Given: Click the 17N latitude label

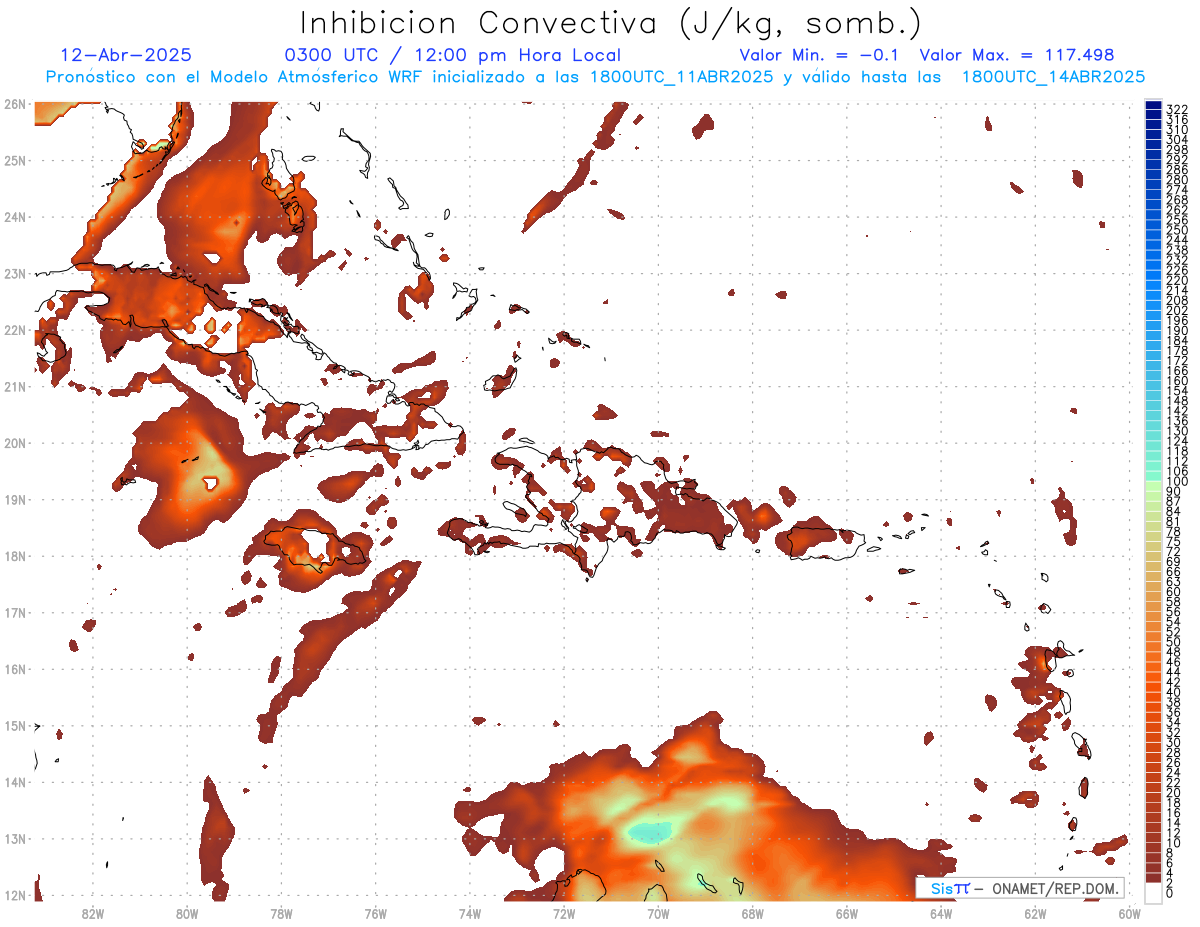Looking at the screenshot, I should (14, 612).
